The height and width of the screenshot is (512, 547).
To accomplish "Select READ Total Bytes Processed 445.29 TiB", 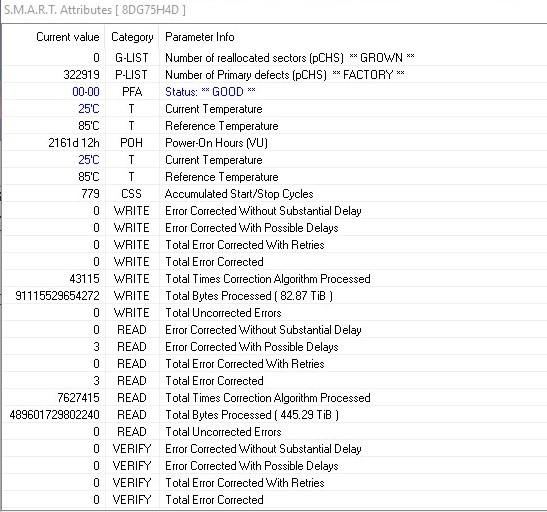I will (x=275, y=415).
